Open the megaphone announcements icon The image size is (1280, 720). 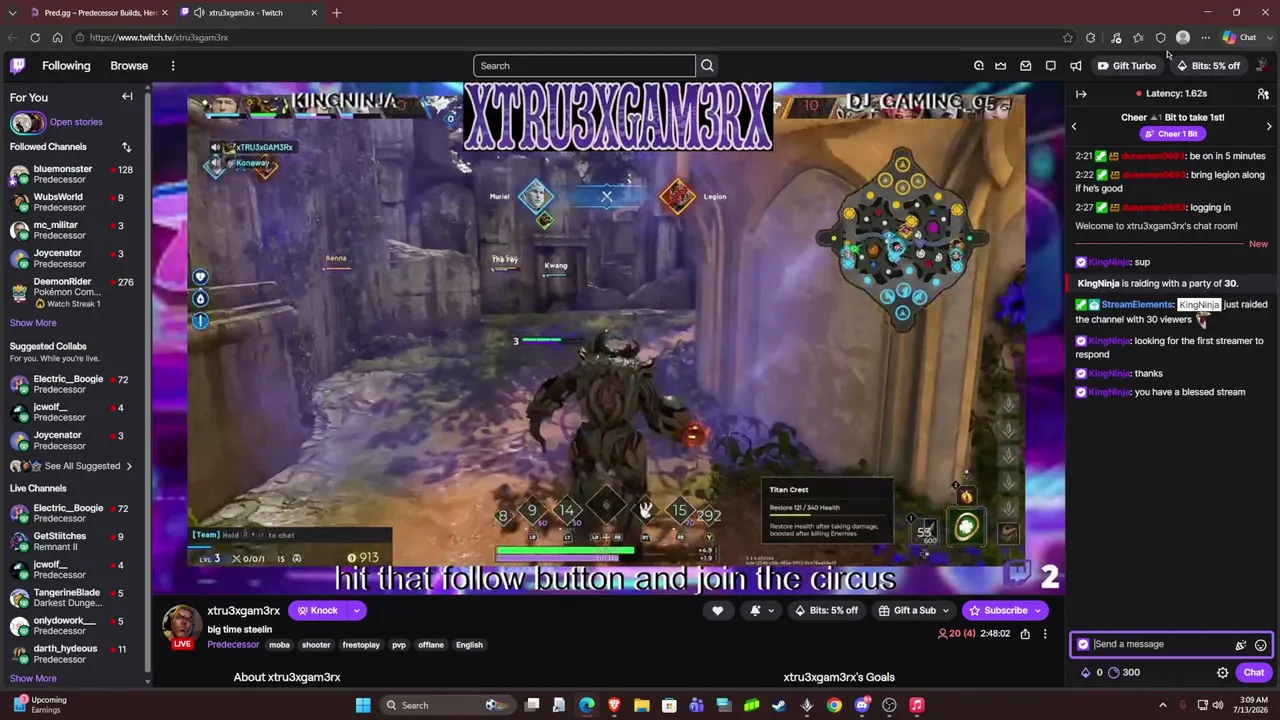1076,66
